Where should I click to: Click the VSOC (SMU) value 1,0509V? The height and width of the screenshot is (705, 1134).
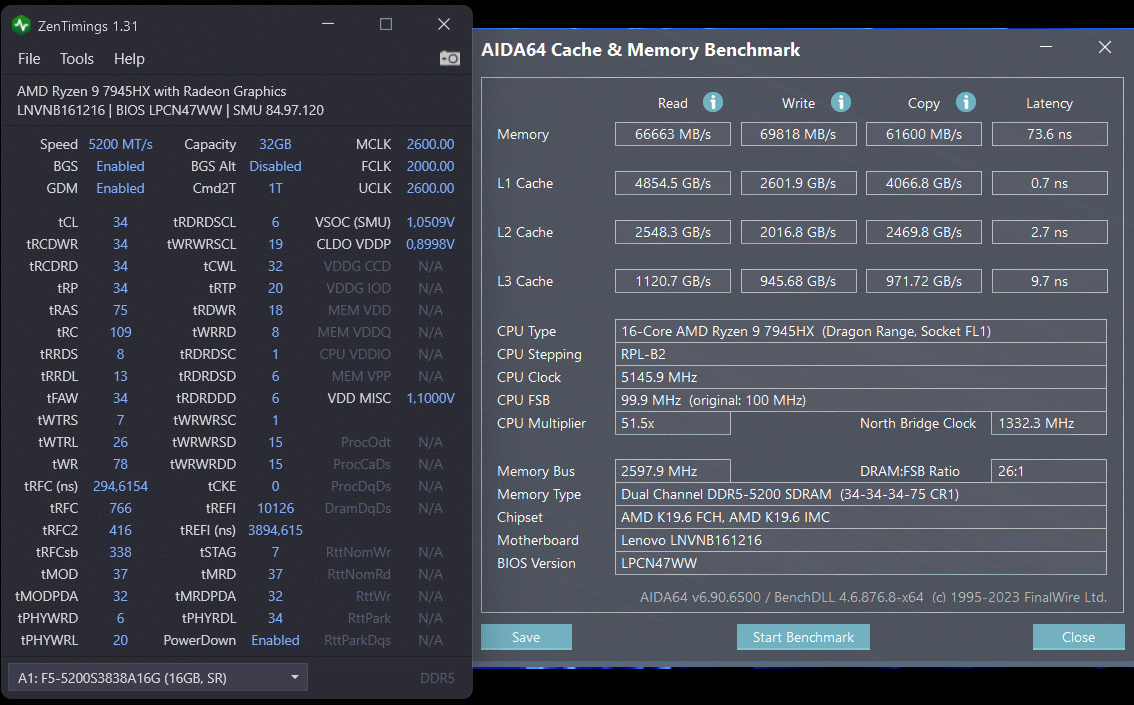pyautogui.click(x=430, y=222)
